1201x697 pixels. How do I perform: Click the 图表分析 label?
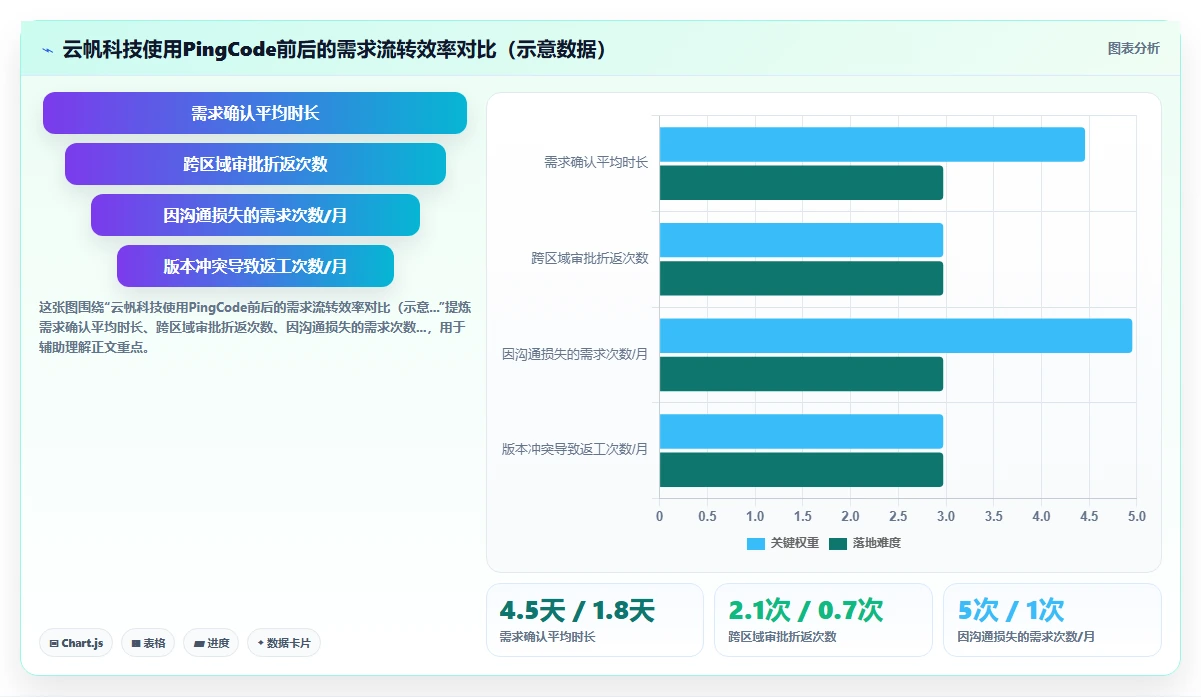[x=1134, y=49]
